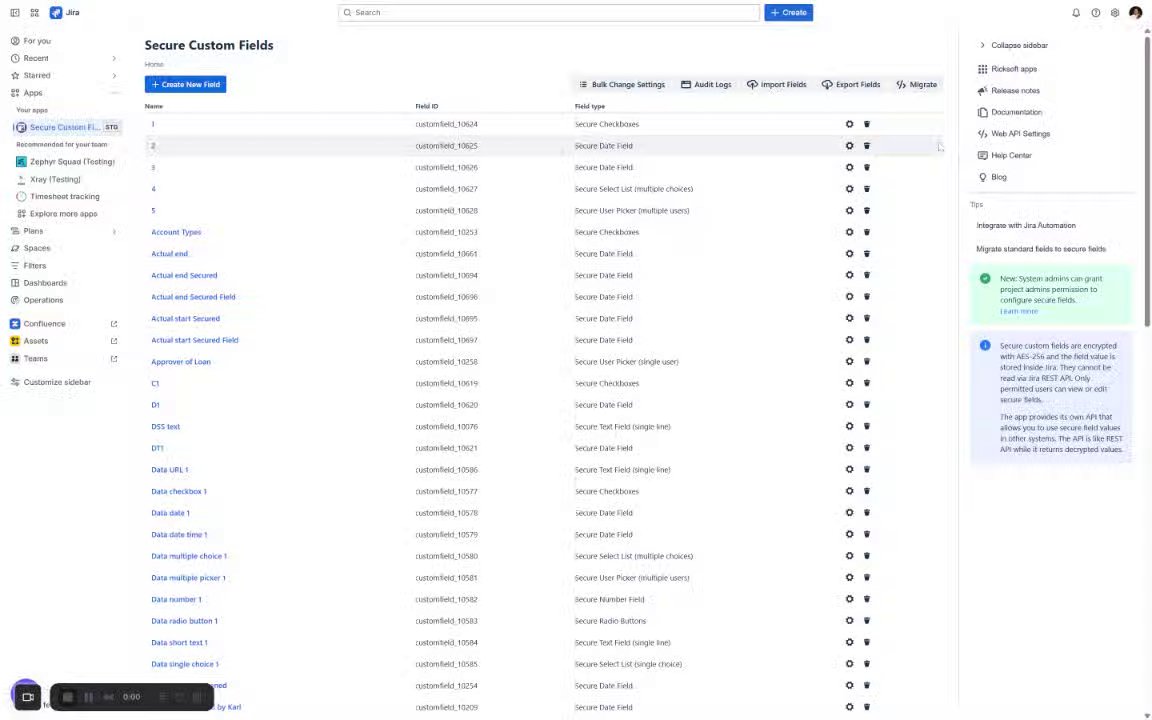Click trash icon for D1 field
The width and height of the screenshot is (1152, 720).
coord(867,405)
